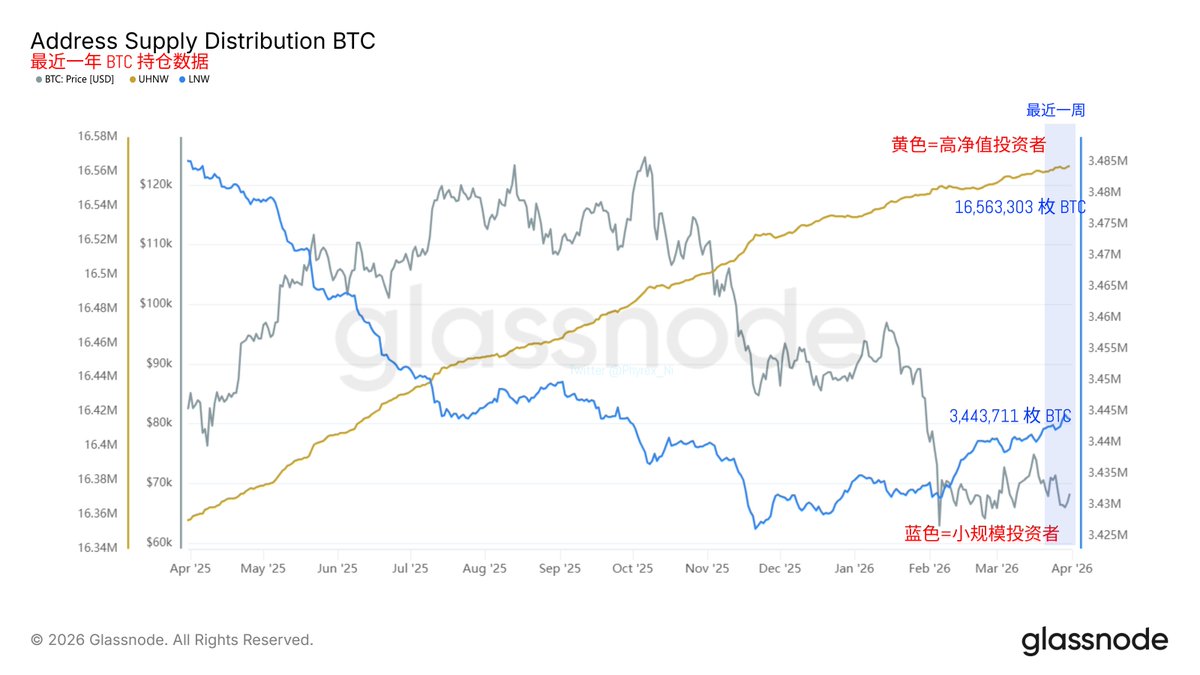This screenshot has width=1200, height=675.
Task: Click the chart title Address Supply Distribution BTC
Action: tap(203, 41)
